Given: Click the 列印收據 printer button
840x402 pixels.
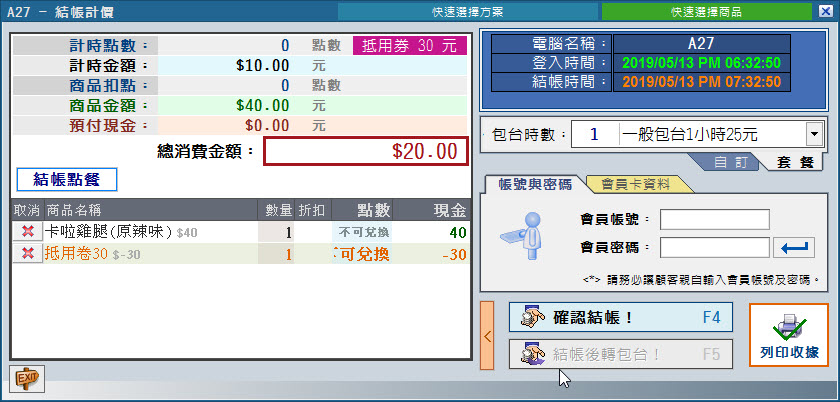Looking at the screenshot, I should point(789,335).
